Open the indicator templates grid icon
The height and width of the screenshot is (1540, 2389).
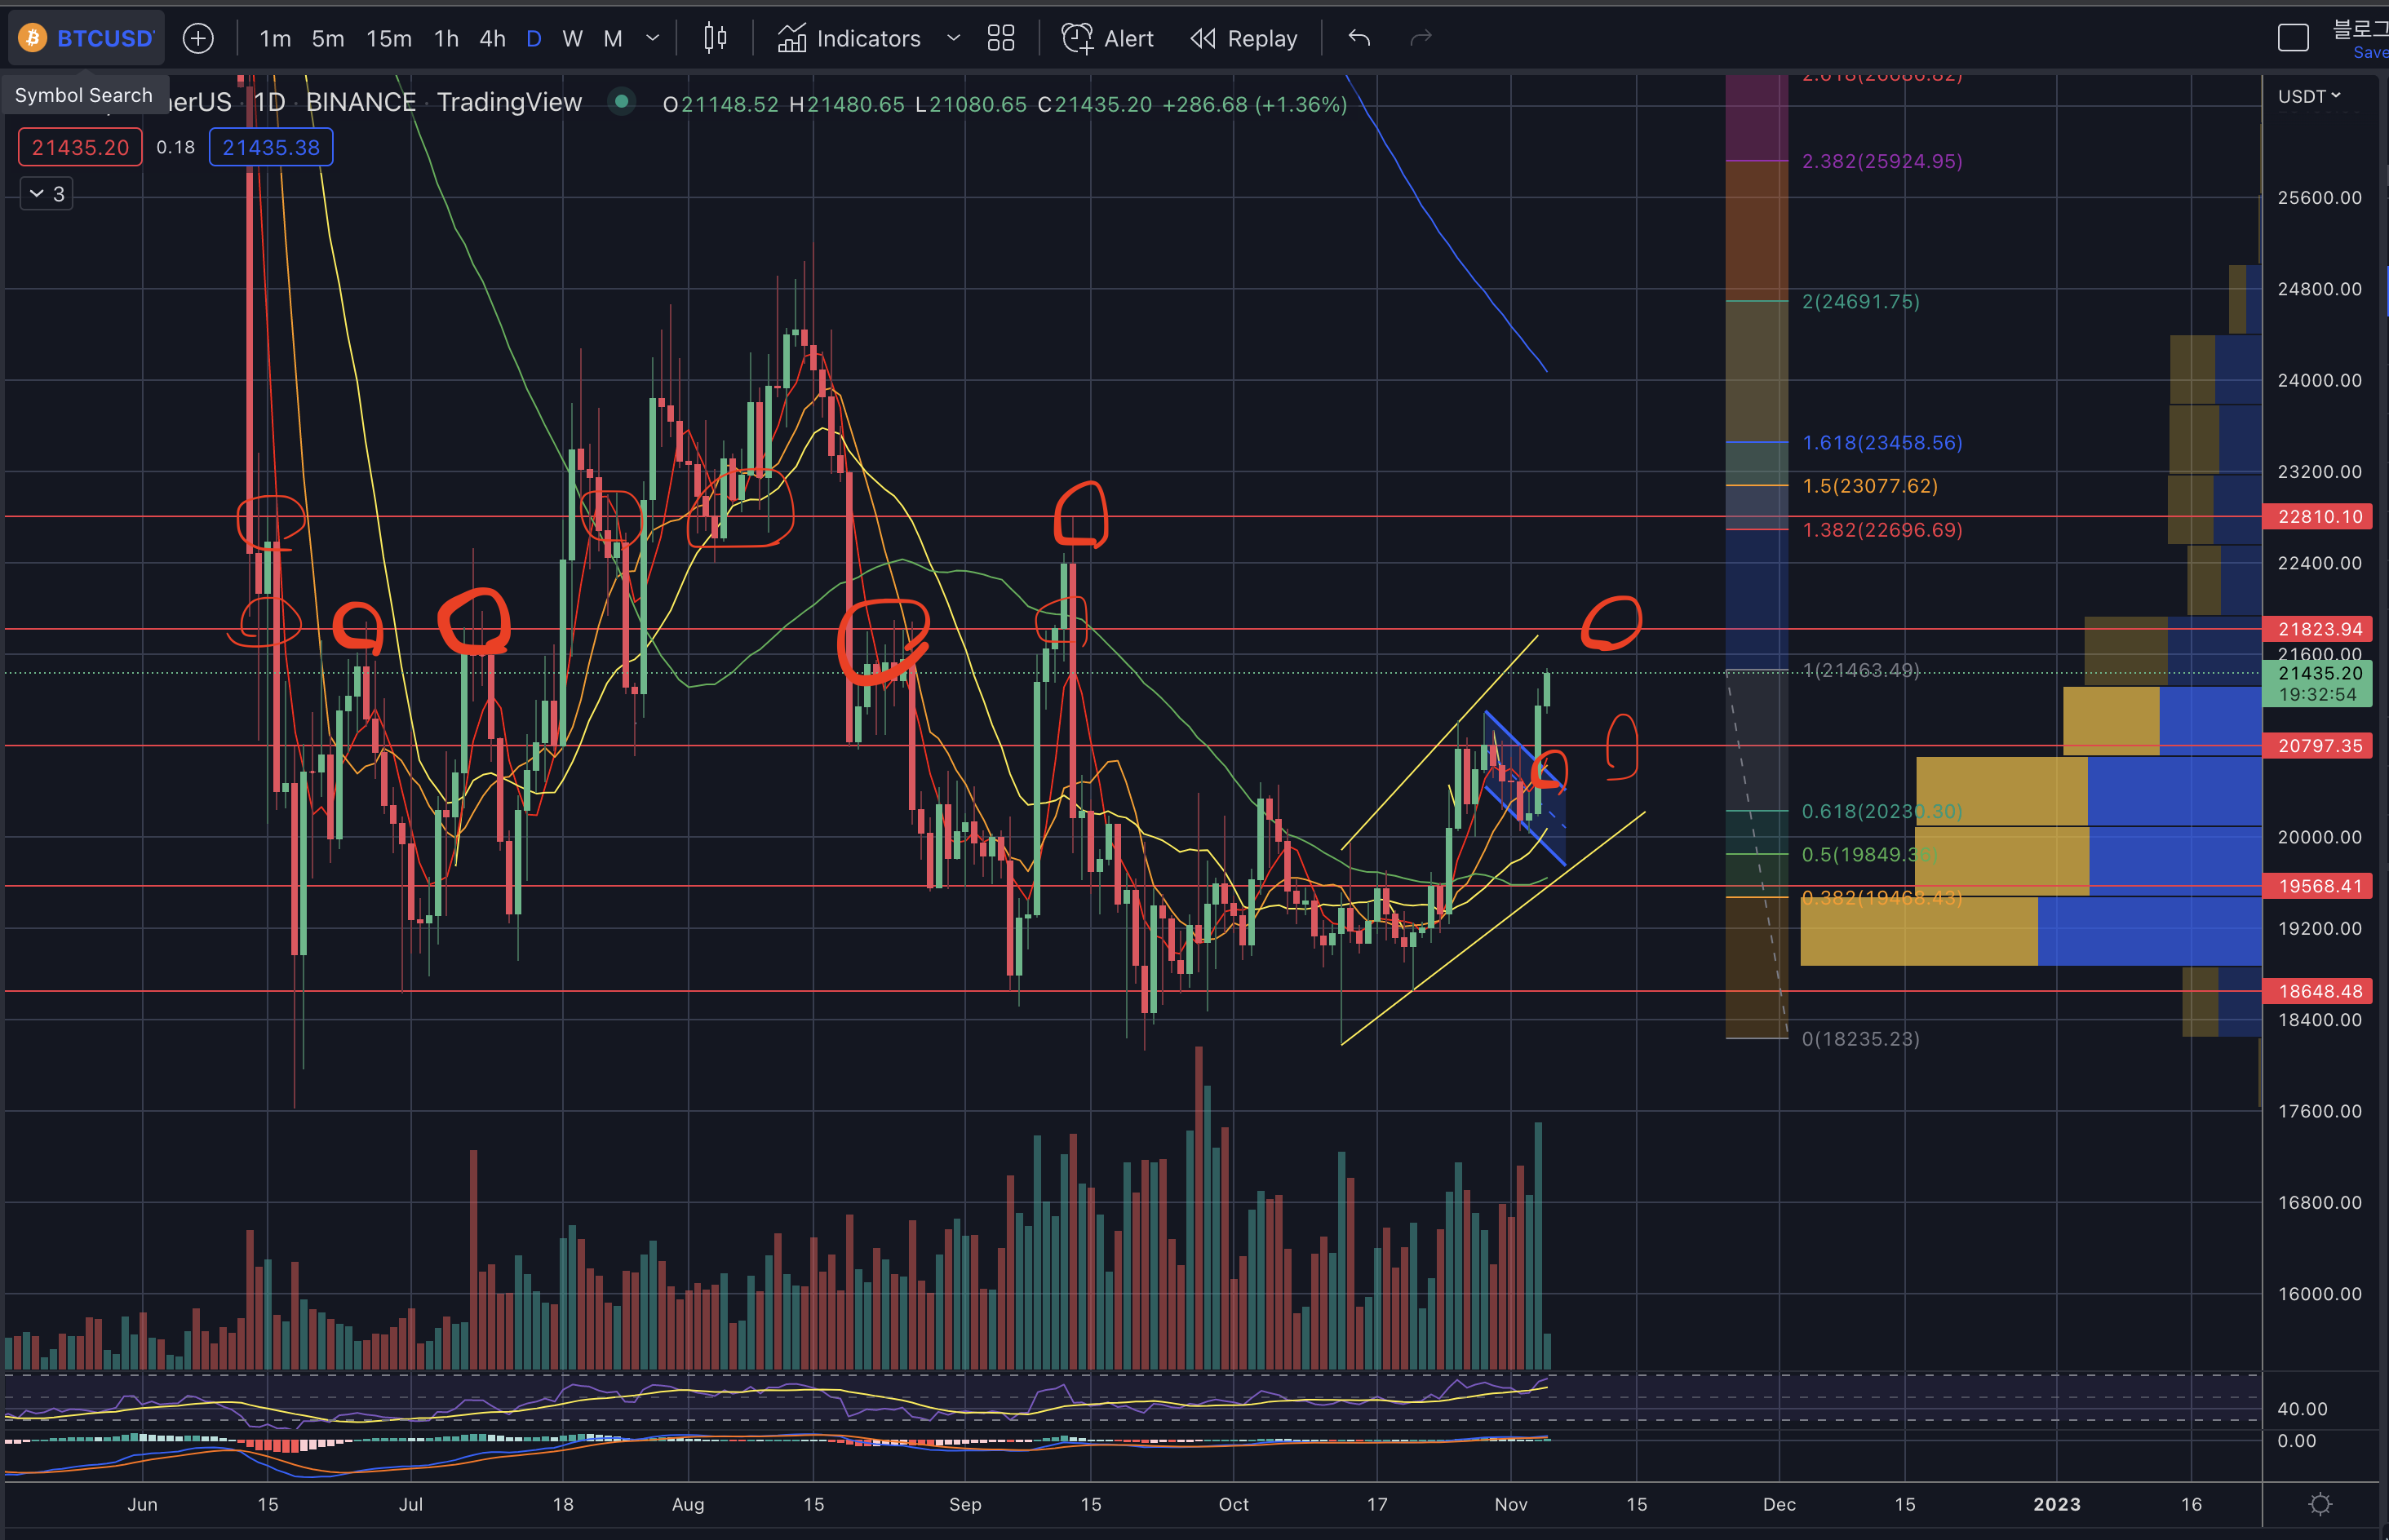(x=1001, y=38)
